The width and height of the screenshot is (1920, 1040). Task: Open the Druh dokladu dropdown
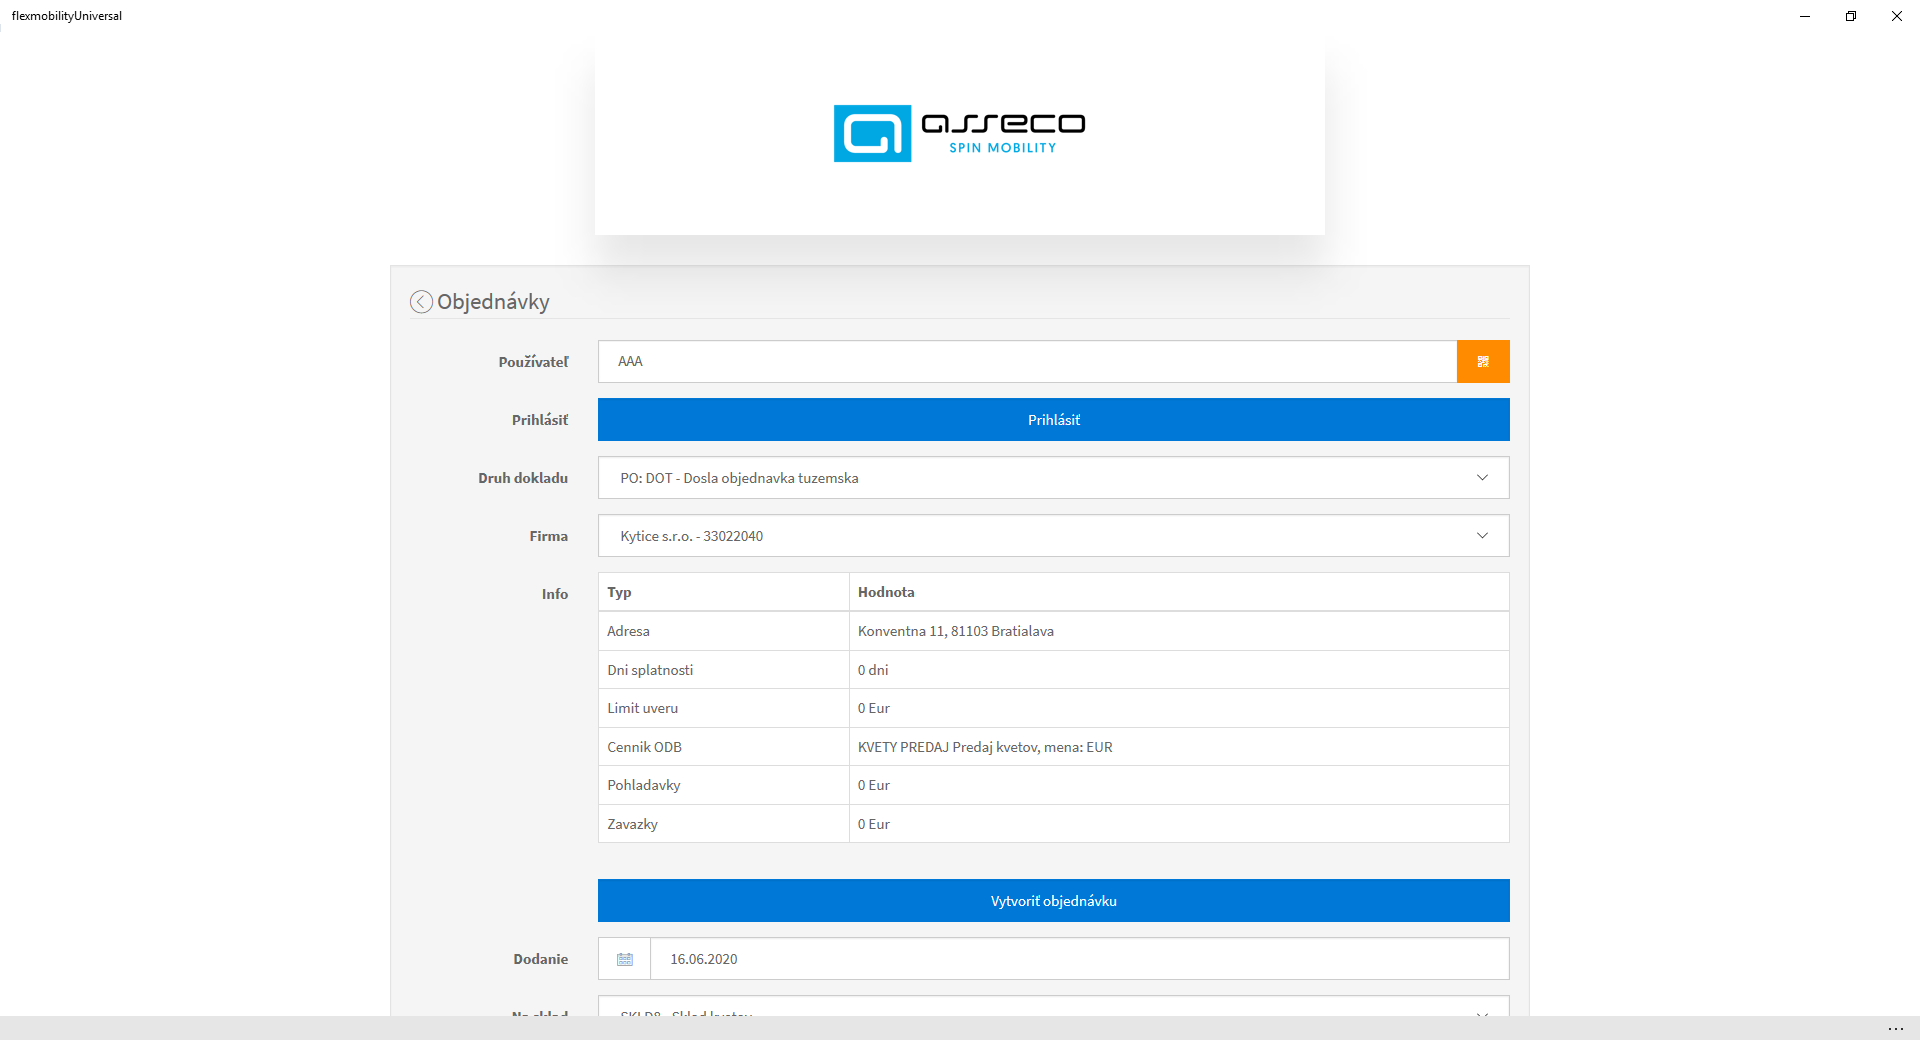click(1054, 478)
